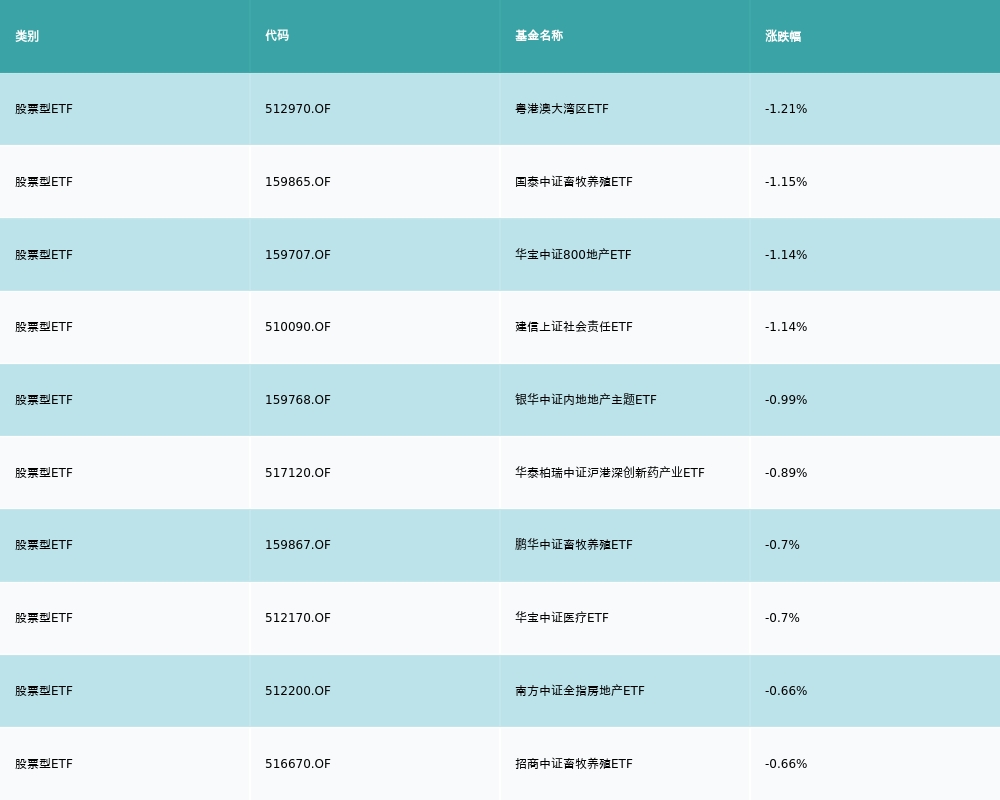
Task: Click fund code 159707.OF
Action: click(x=298, y=255)
